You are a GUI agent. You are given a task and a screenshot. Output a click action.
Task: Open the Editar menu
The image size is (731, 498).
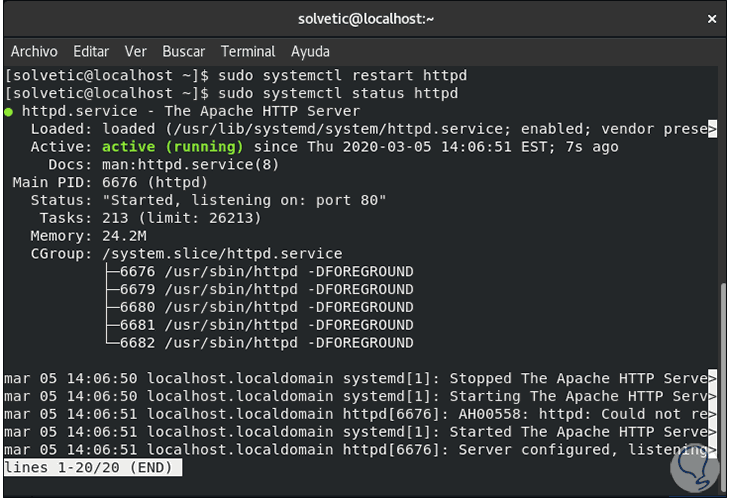tap(91, 51)
